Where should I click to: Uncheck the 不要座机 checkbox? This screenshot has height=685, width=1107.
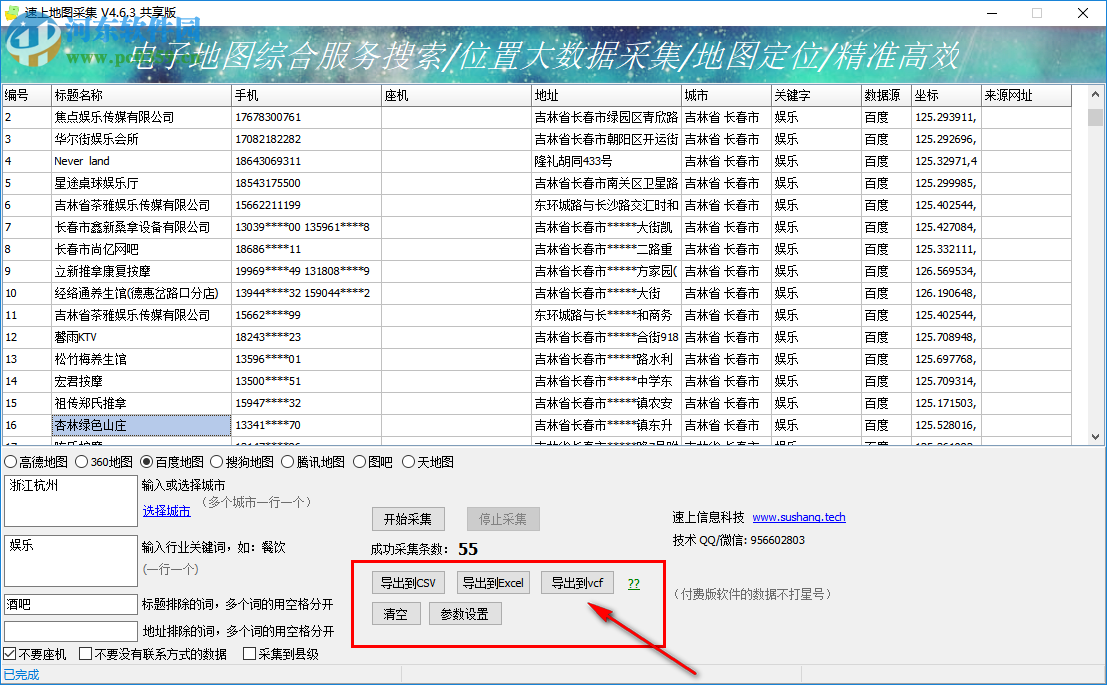tap(10, 654)
